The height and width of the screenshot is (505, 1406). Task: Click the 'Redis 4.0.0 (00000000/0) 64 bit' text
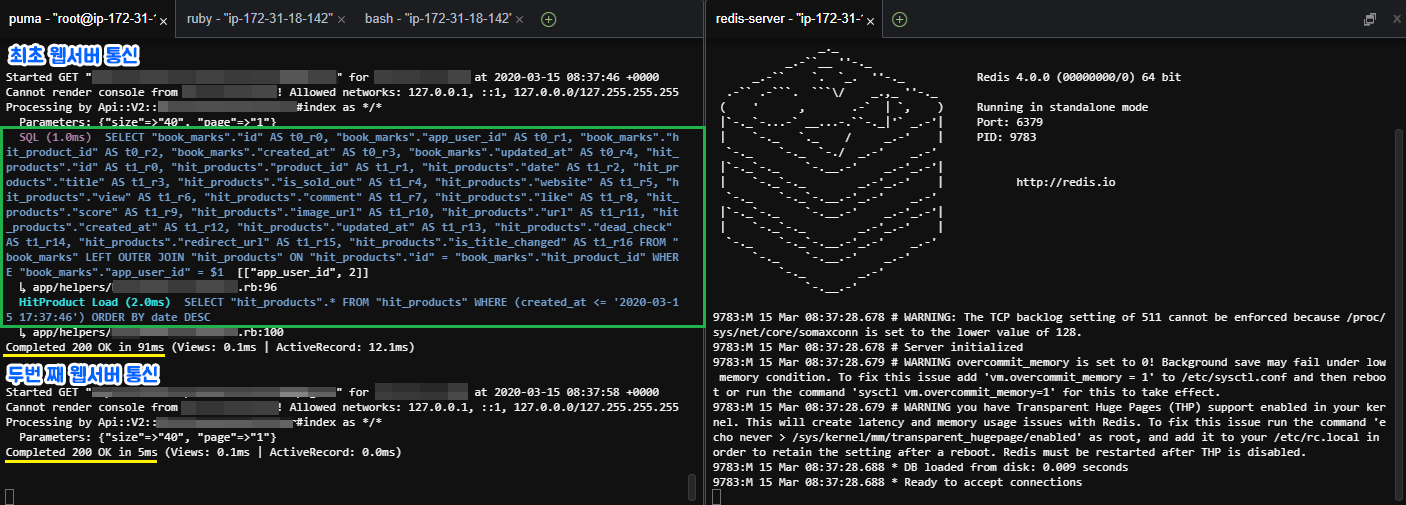click(1079, 77)
